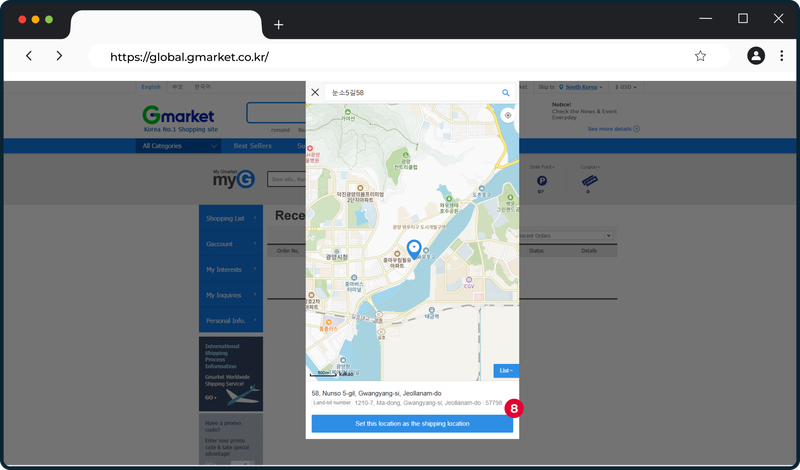
Task: Click the blue location pin on map
Action: pos(414,250)
